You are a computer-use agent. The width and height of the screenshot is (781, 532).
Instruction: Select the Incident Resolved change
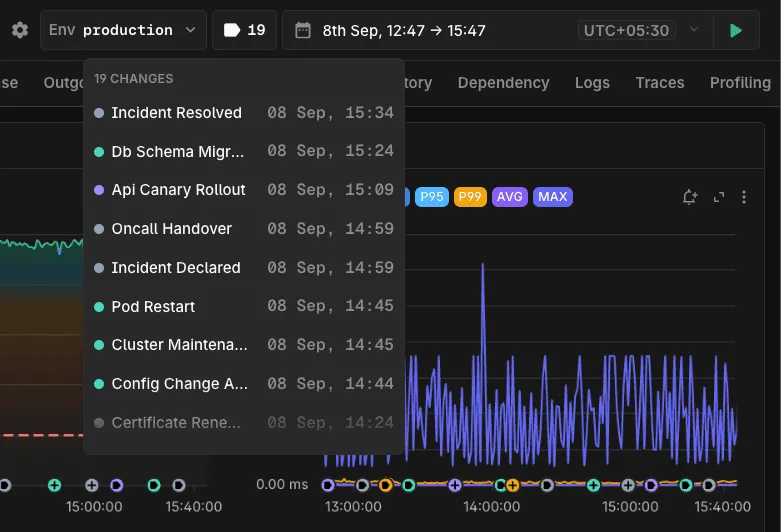click(x=244, y=113)
